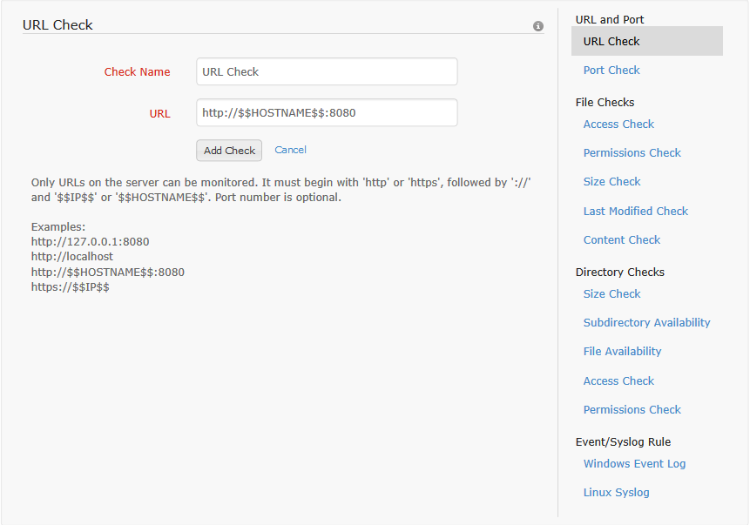Open Access Check under File Checks
The width and height of the screenshot is (750, 525).
pos(618,124)
